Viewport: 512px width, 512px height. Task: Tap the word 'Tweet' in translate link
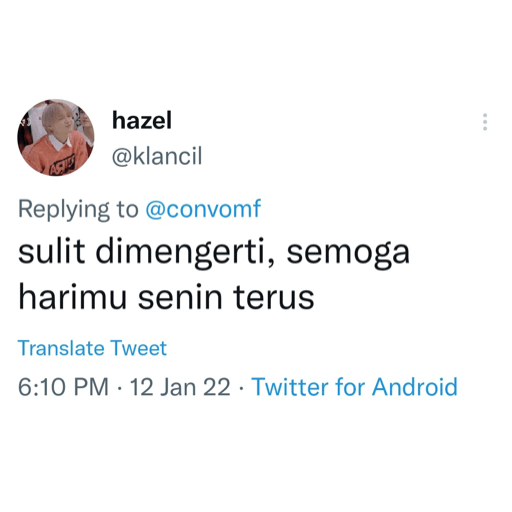138,348
